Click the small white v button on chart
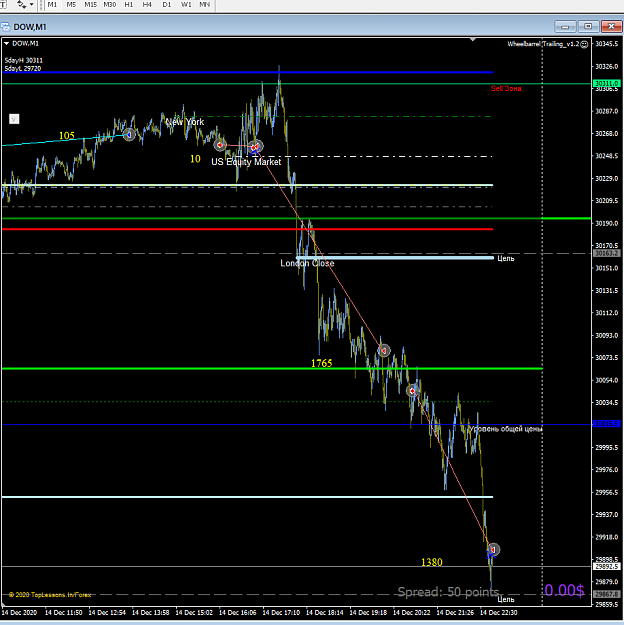624x625 pixels. click(x=14, y=119)
